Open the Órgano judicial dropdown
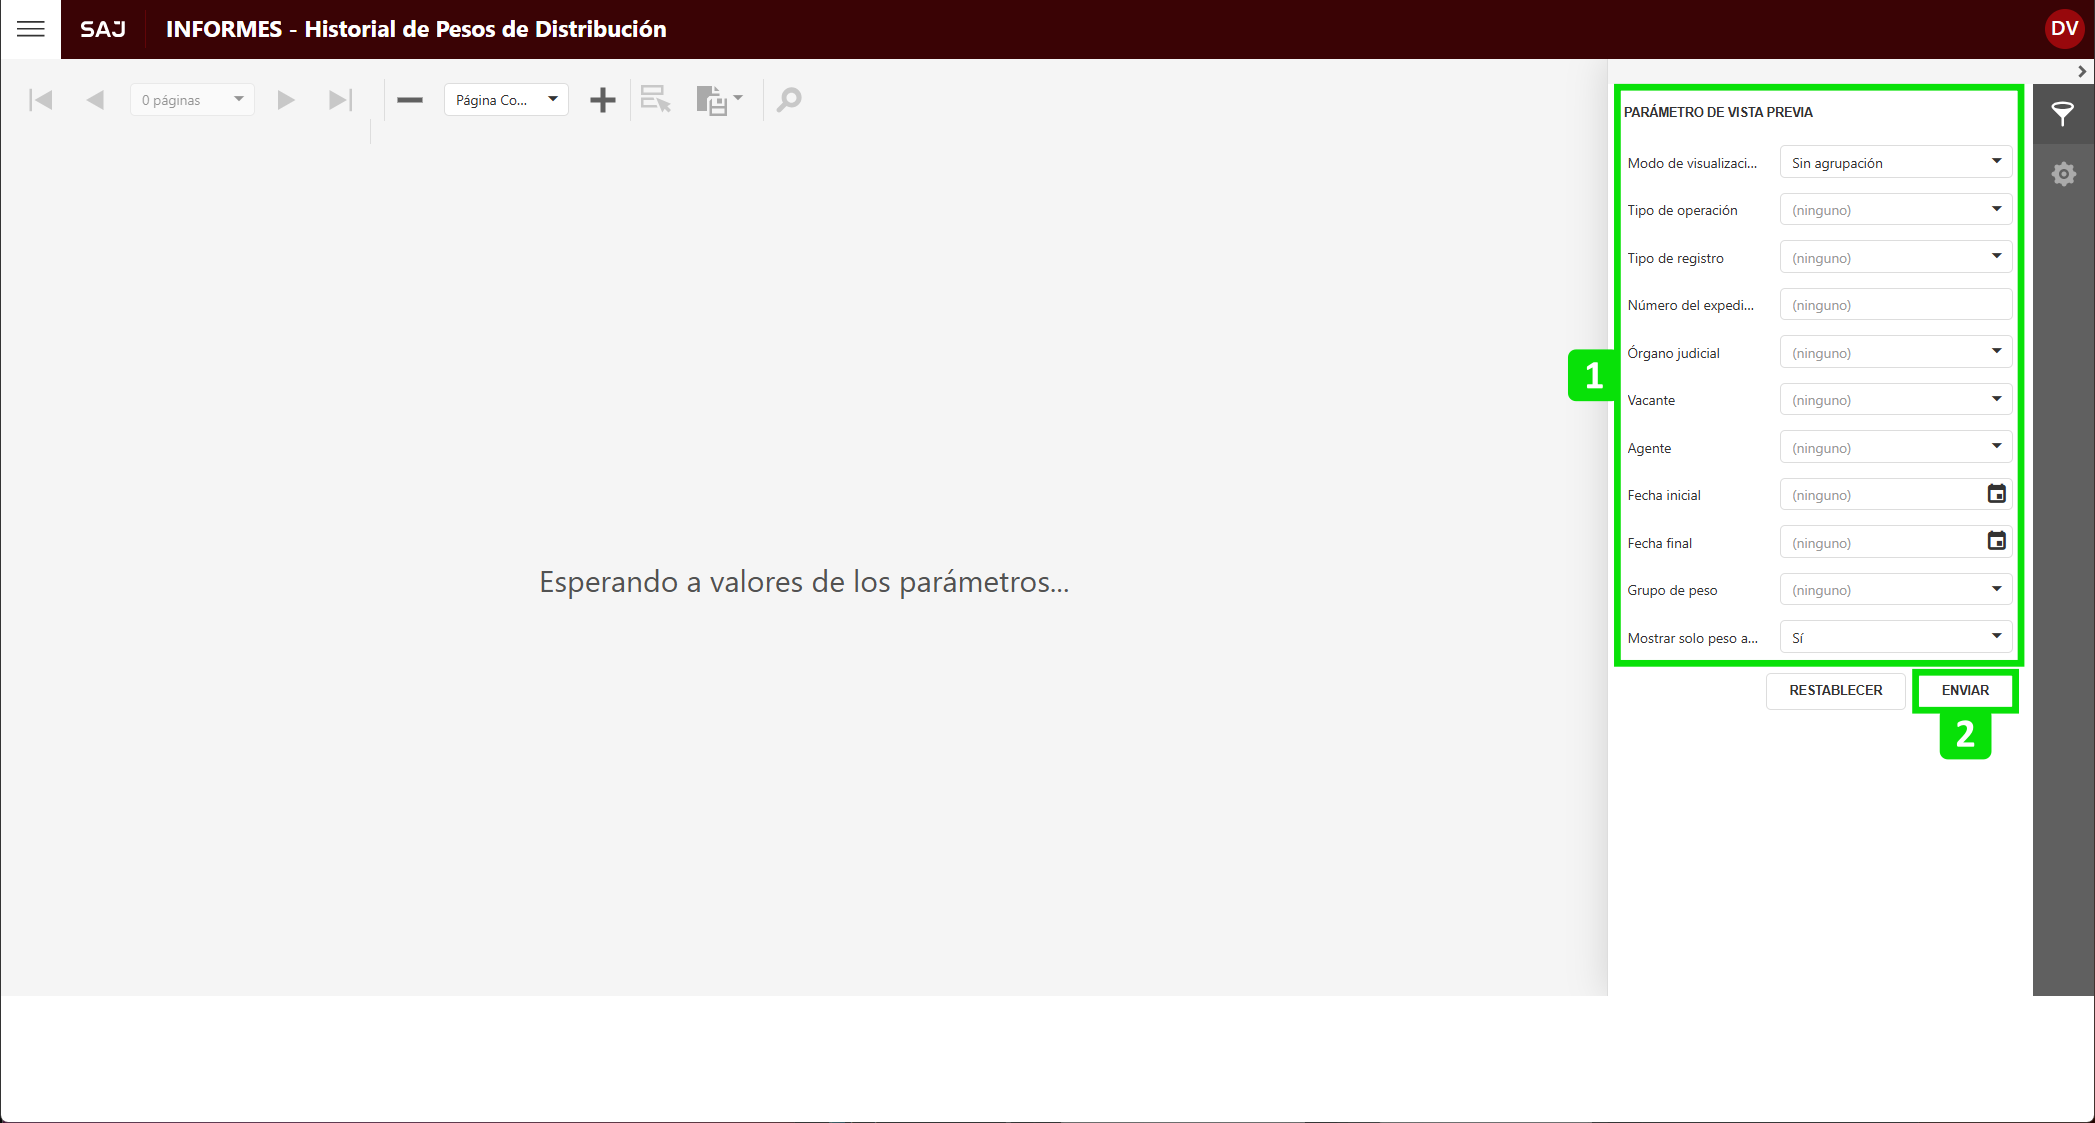The width and height of the screenshot is (2095, 1123). tap(1895, 353)
